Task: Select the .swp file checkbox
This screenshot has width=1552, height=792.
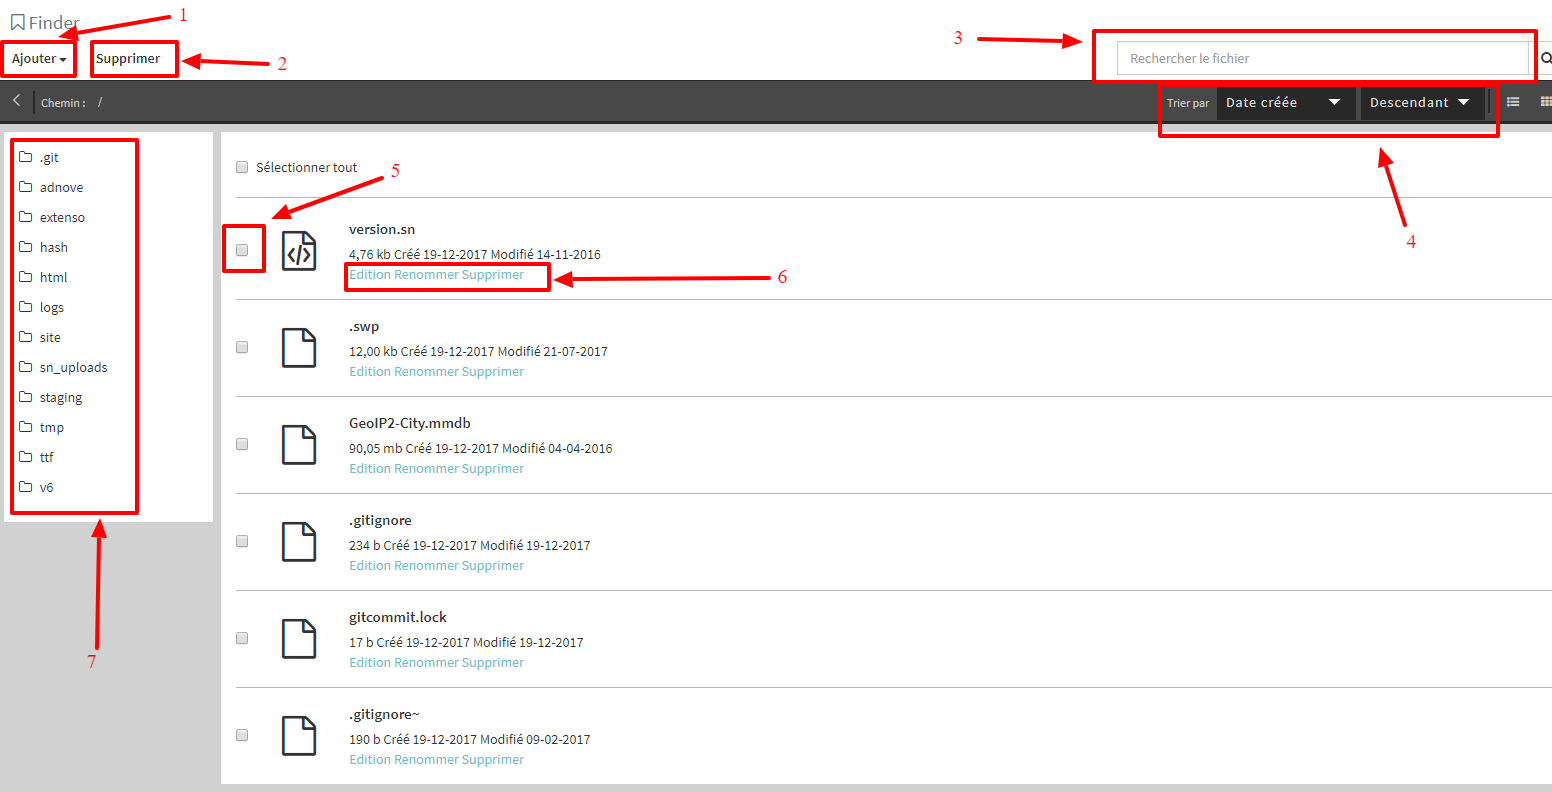Action: 242,347
